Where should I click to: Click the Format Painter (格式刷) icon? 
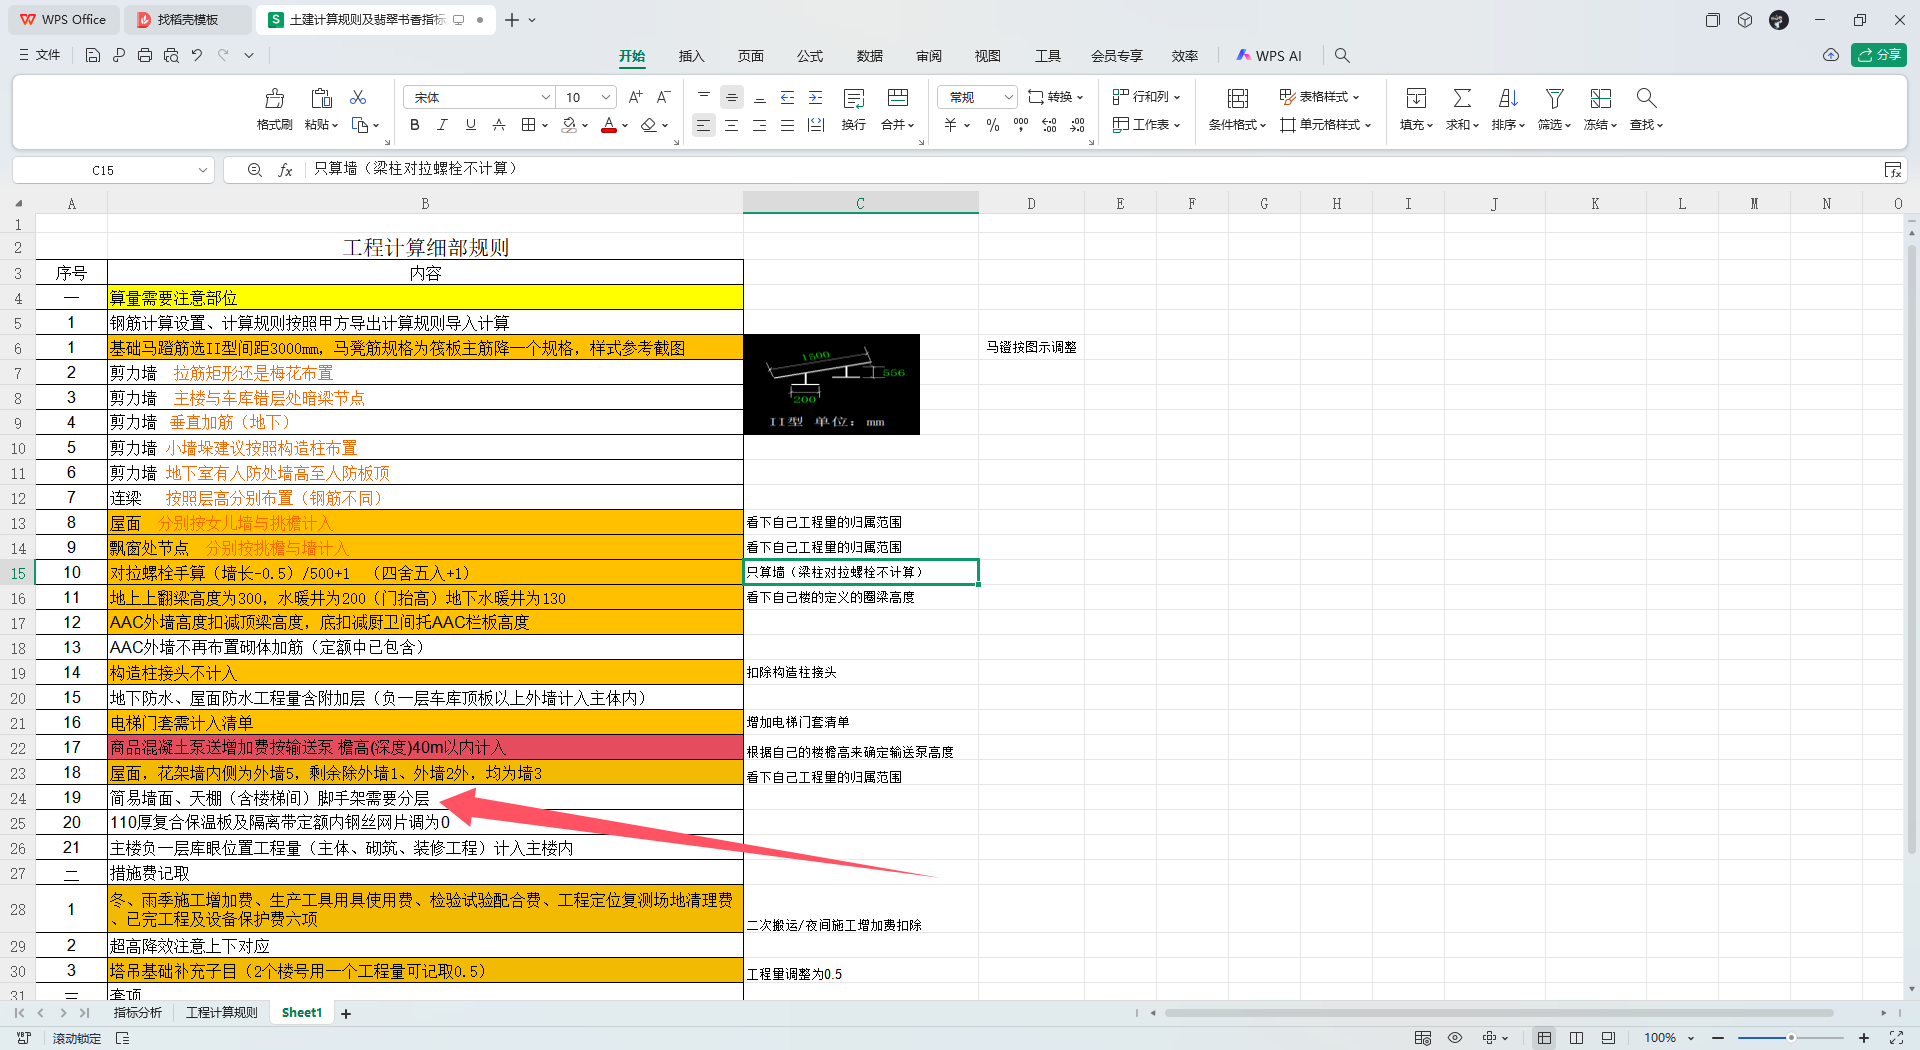click(x=274, y=98)
